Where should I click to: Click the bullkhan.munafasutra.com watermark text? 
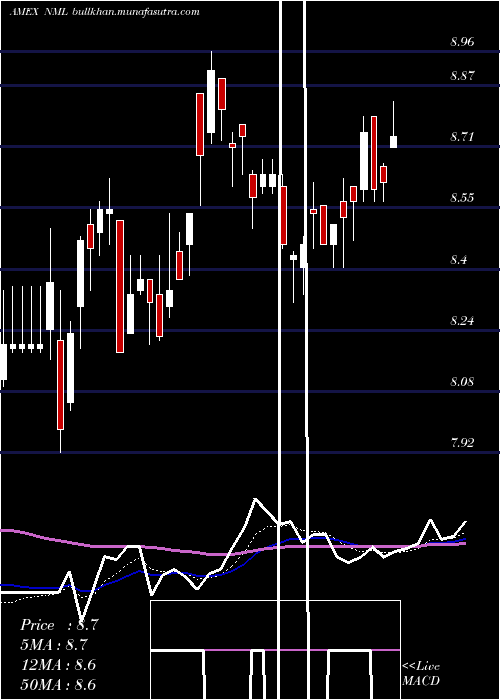click(x=135, y=12)
